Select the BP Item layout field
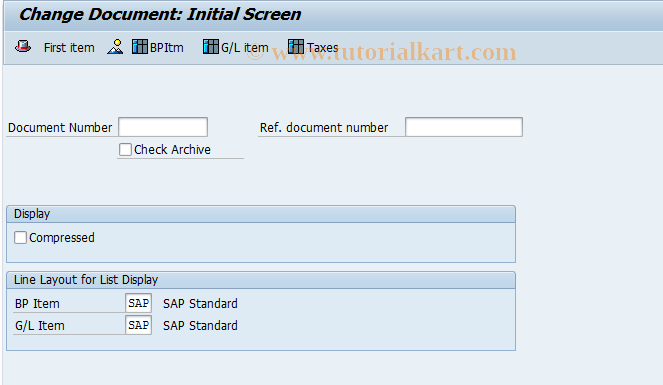This screenshot has height=385, width=663. pos(138,303)
